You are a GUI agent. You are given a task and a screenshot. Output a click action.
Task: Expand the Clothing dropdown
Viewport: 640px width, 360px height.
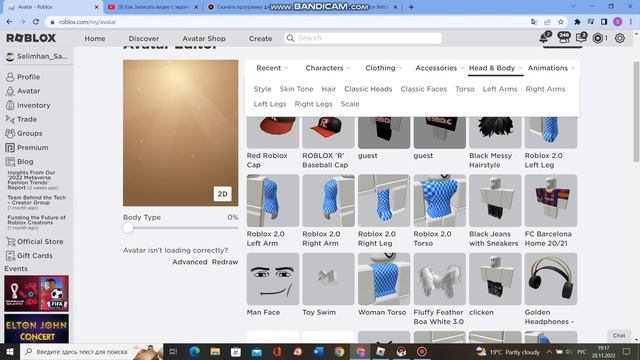click(x=384, y=68)
